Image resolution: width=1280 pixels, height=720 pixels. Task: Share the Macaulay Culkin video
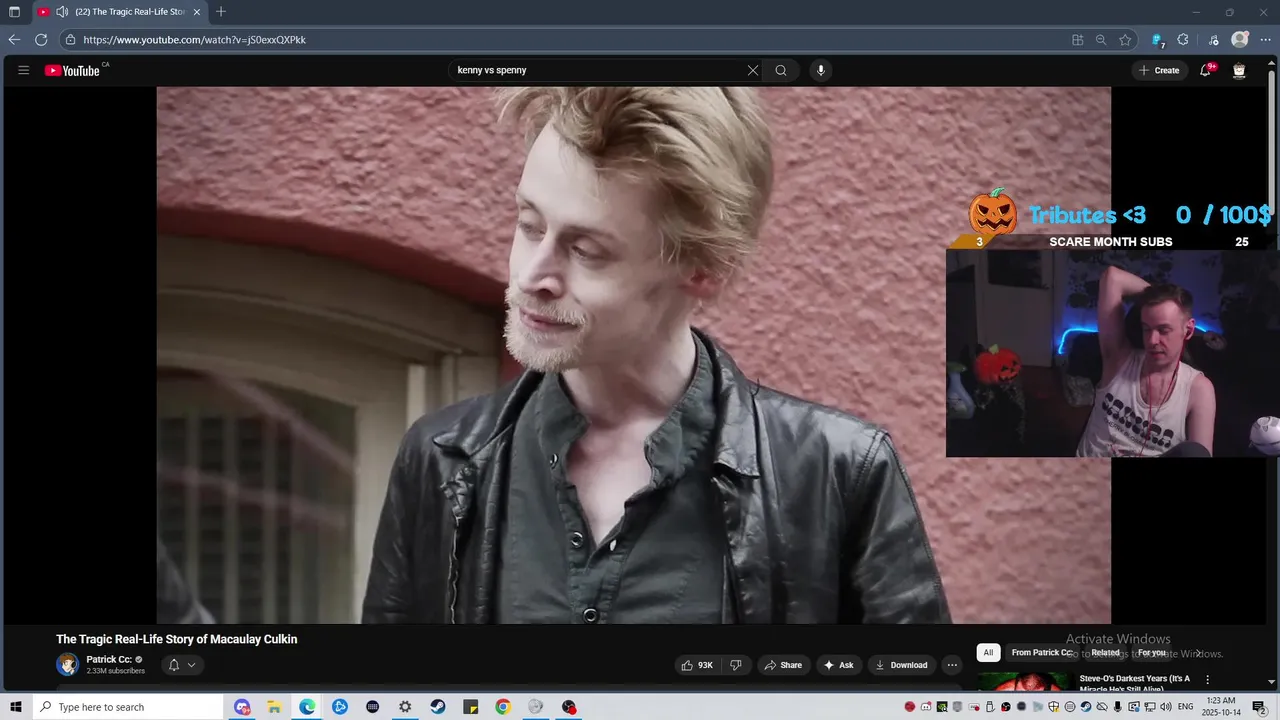[783, 665]
